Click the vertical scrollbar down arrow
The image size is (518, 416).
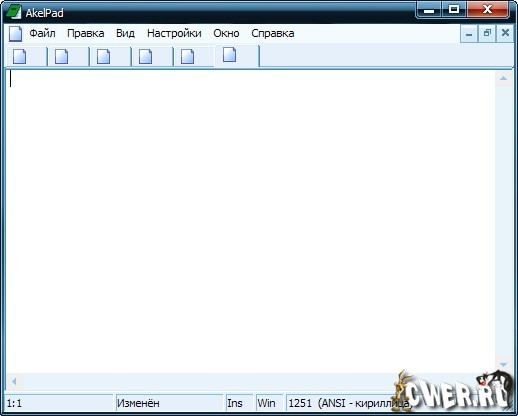[503, 365]
